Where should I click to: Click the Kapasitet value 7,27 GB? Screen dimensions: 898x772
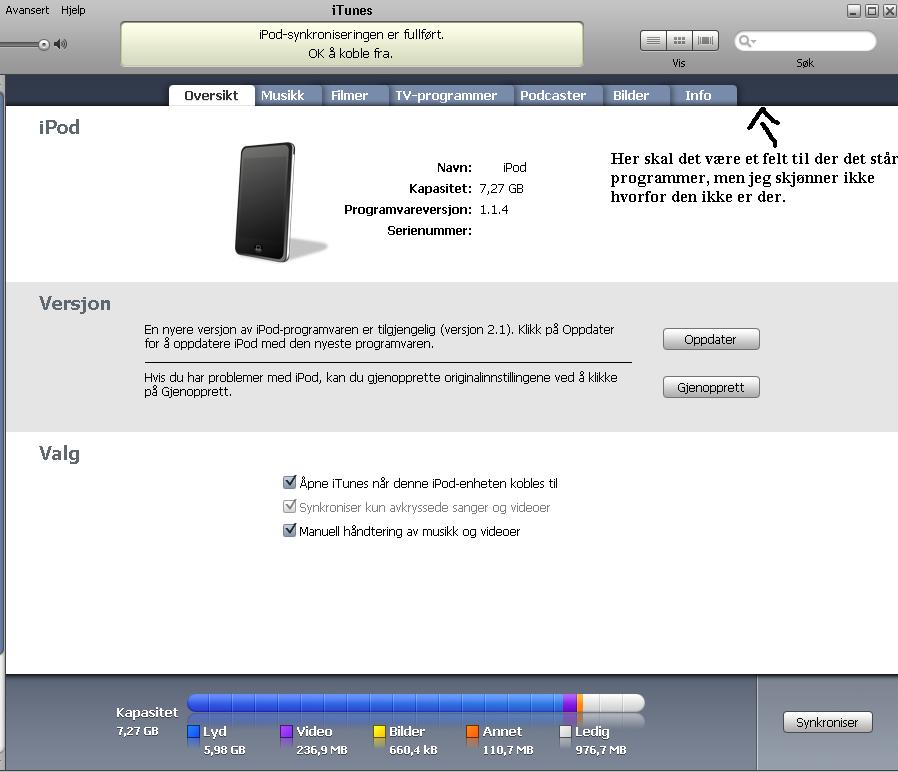pyautogui.click(x=501, y=188)
